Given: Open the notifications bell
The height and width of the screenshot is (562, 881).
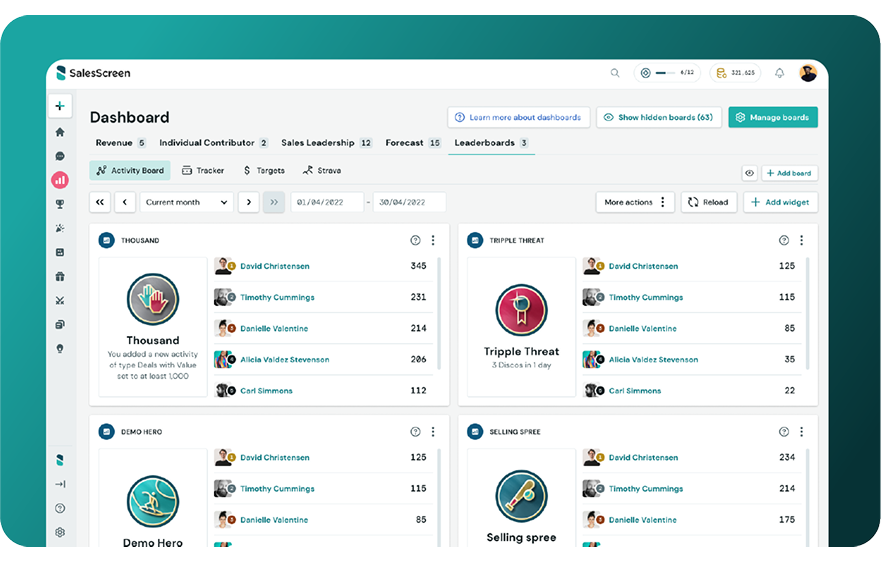Looking at the screenshot, I should click(779, 73).
